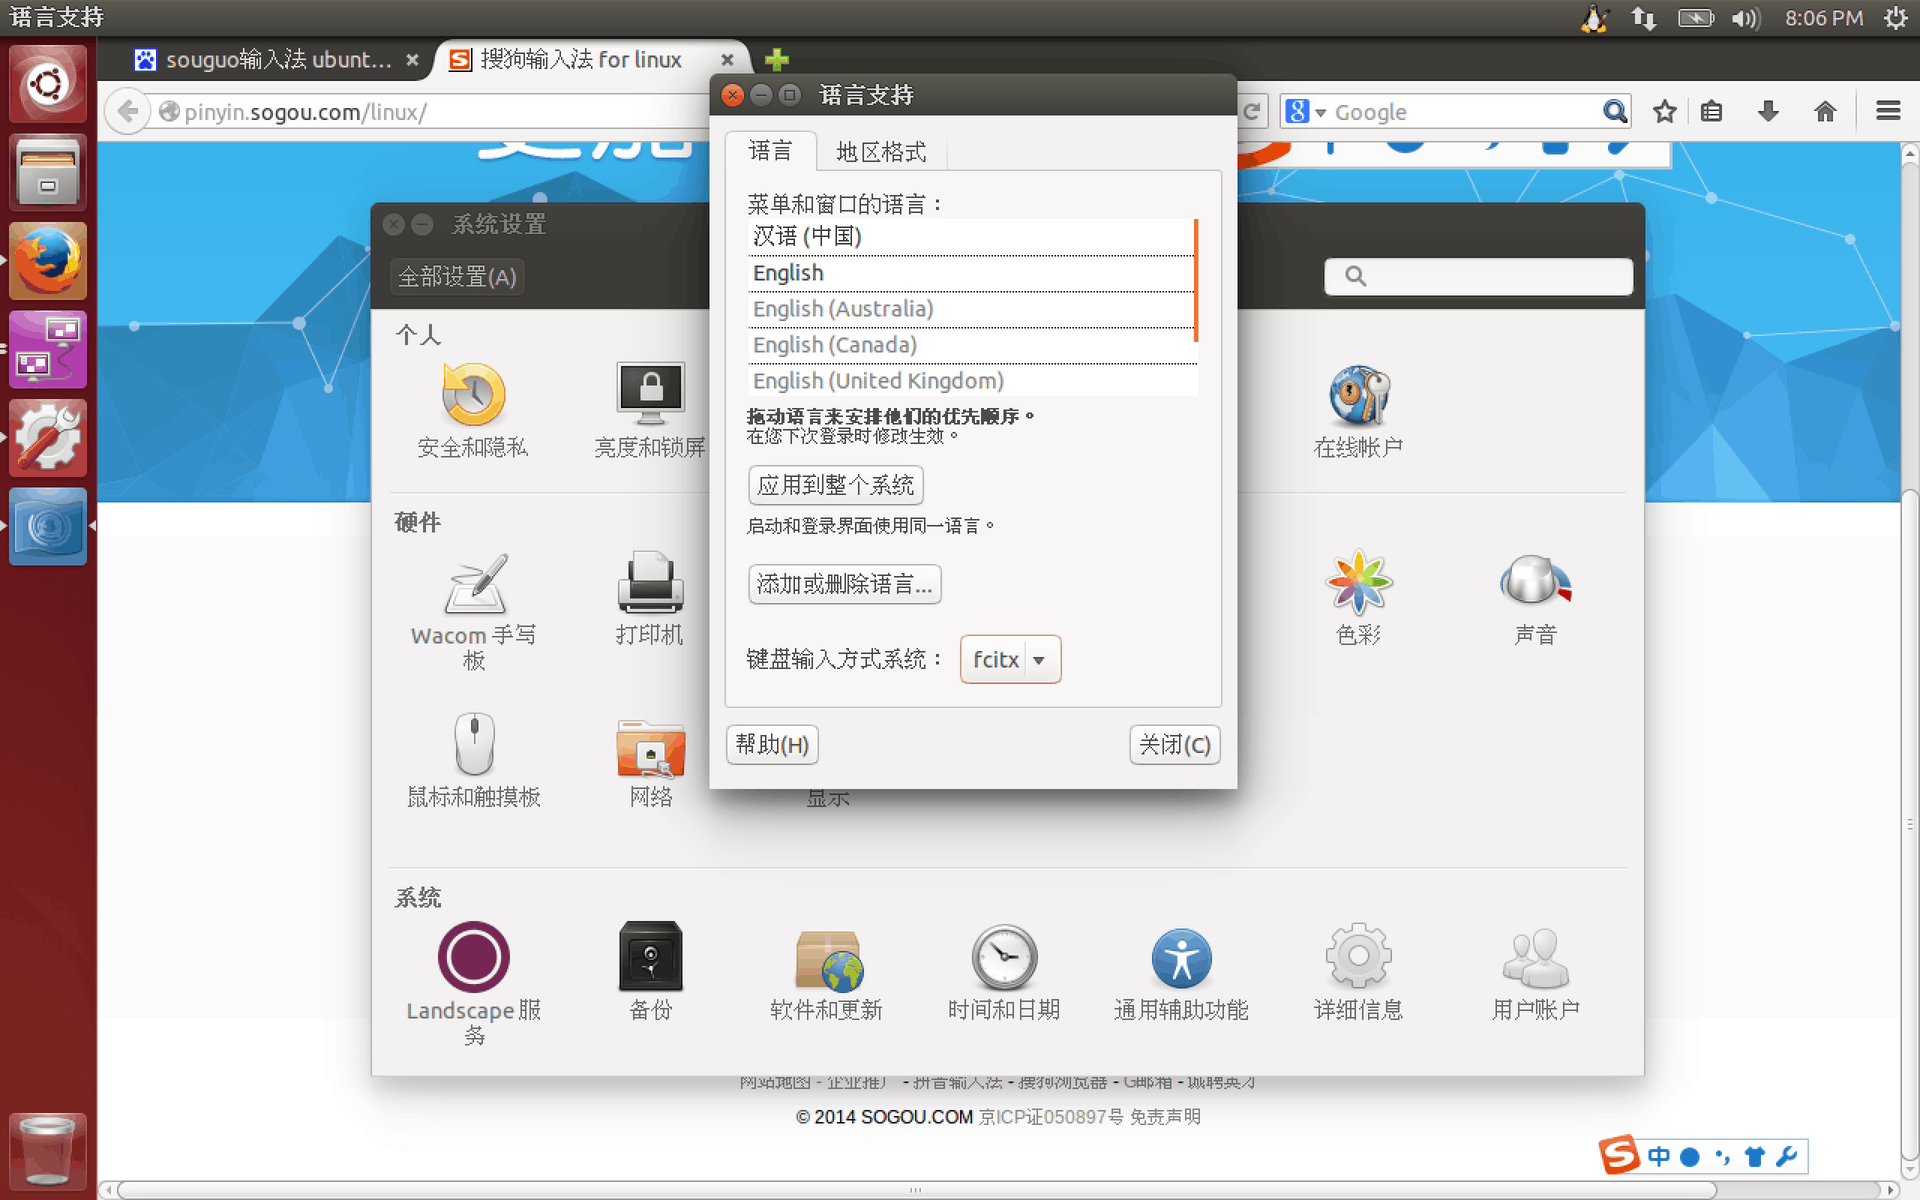Open 安全和隐私 settings icon

[473, 410]
